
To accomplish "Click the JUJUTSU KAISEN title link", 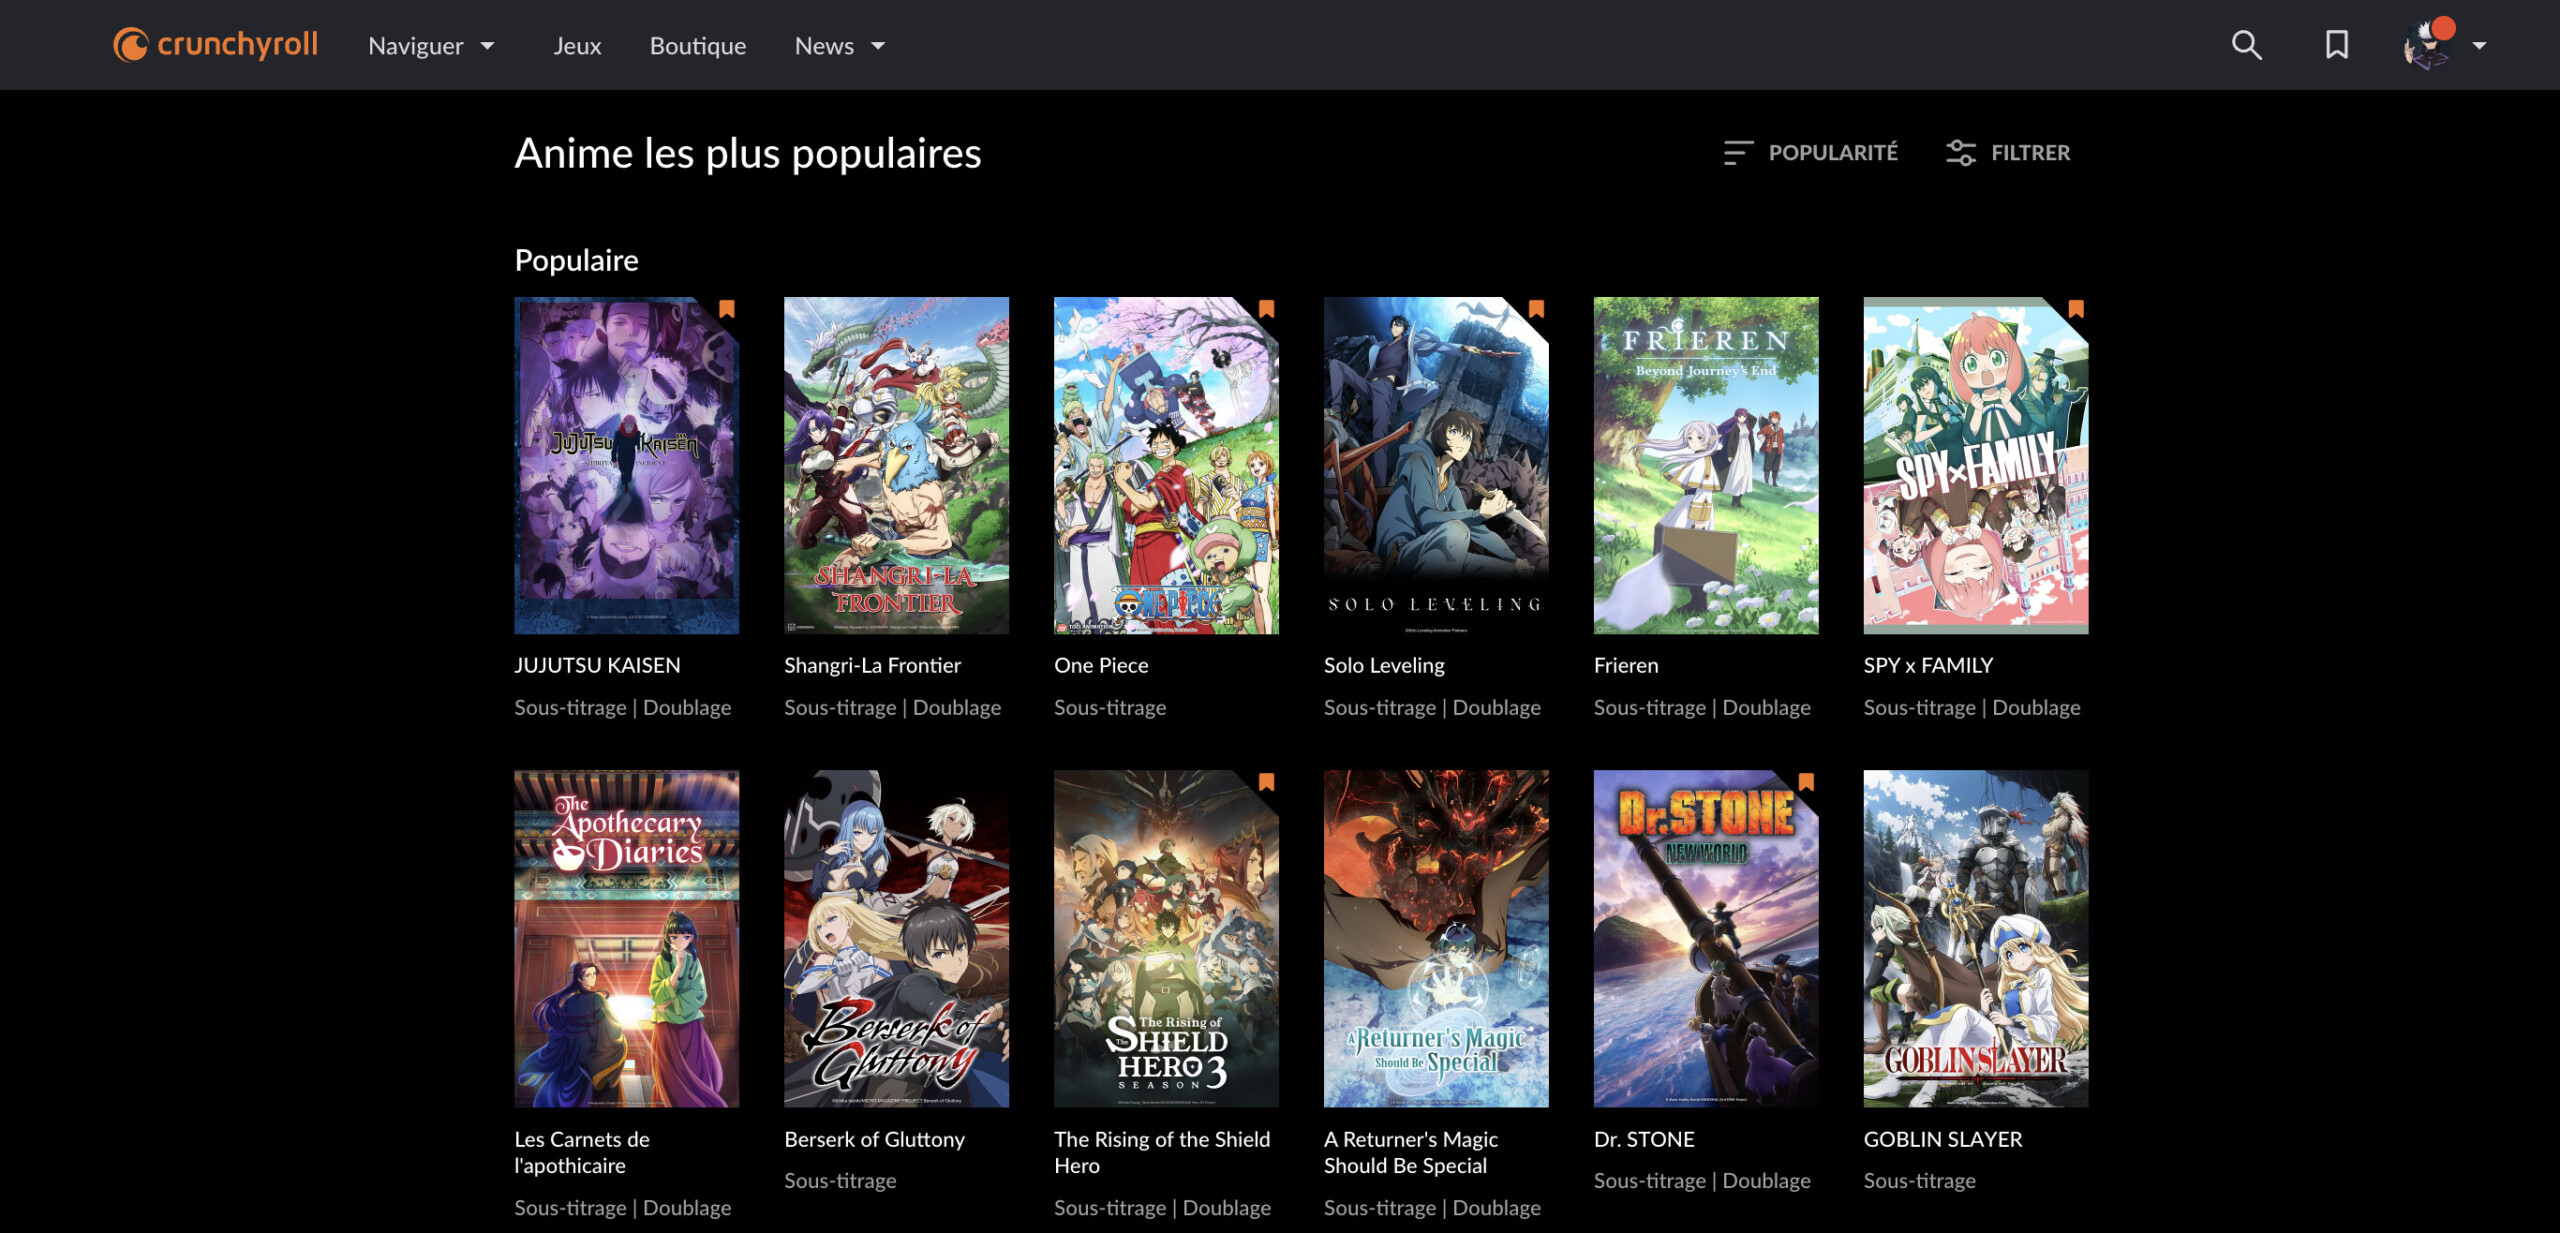I will 597,665.
